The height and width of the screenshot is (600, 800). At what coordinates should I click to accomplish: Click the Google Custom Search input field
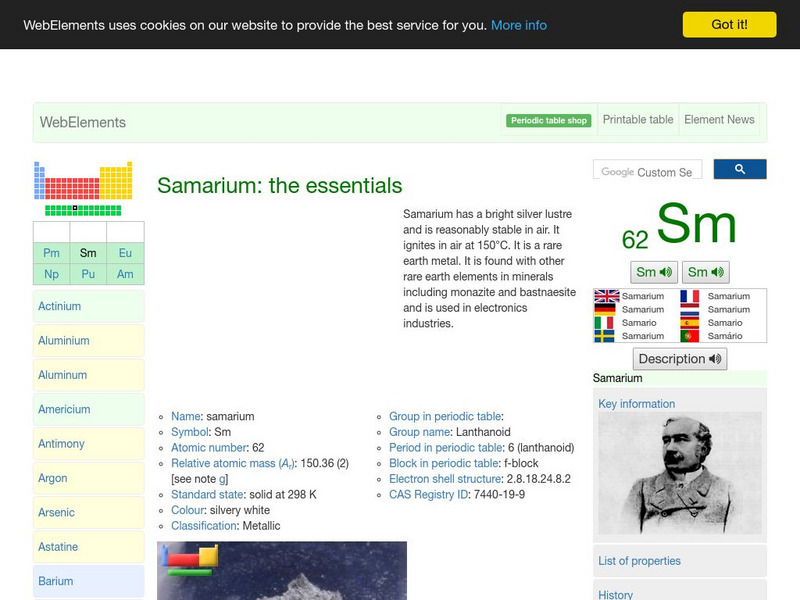coord(650,169)
